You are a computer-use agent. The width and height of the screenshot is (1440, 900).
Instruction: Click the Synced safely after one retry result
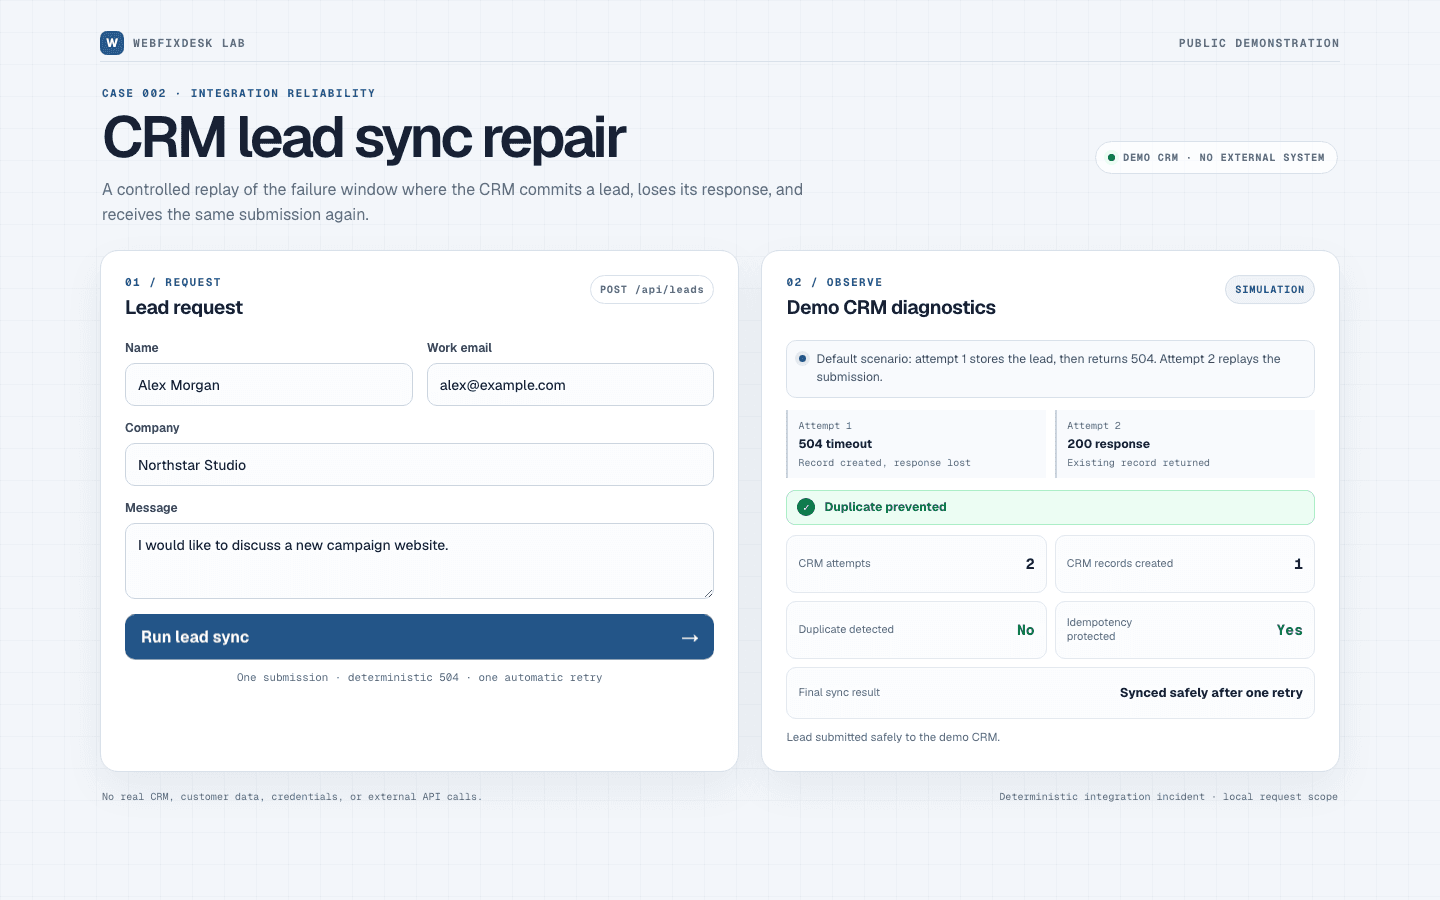pyautogui.click(x=1211, y=692)
